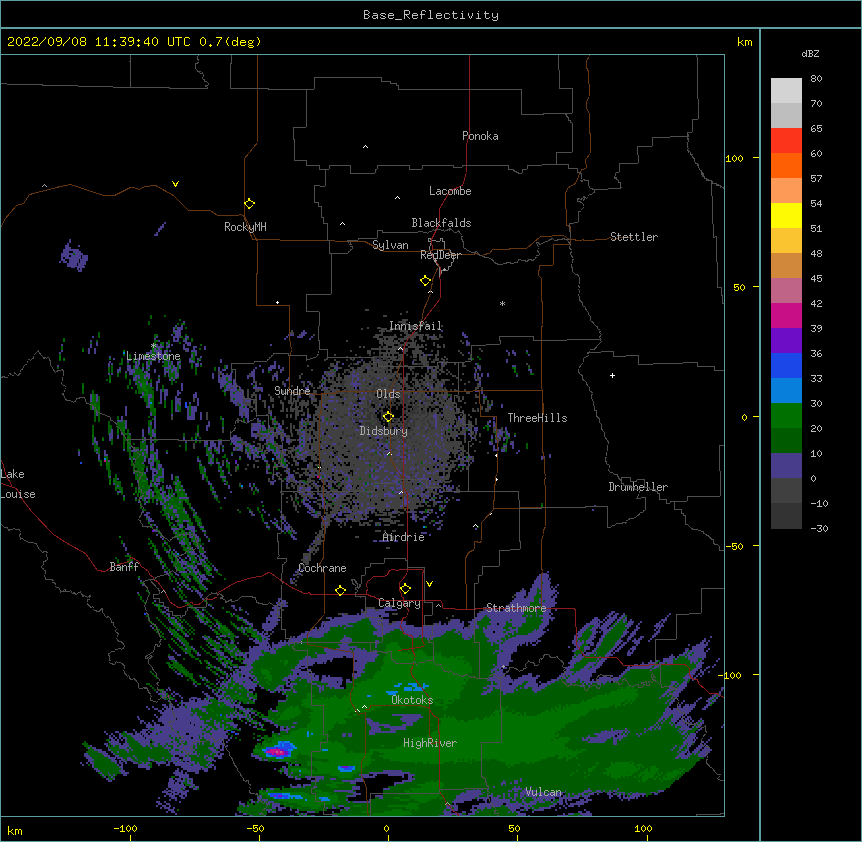Click the Ponoka city label
The image size is (862, 842).
tap(480, 136)
